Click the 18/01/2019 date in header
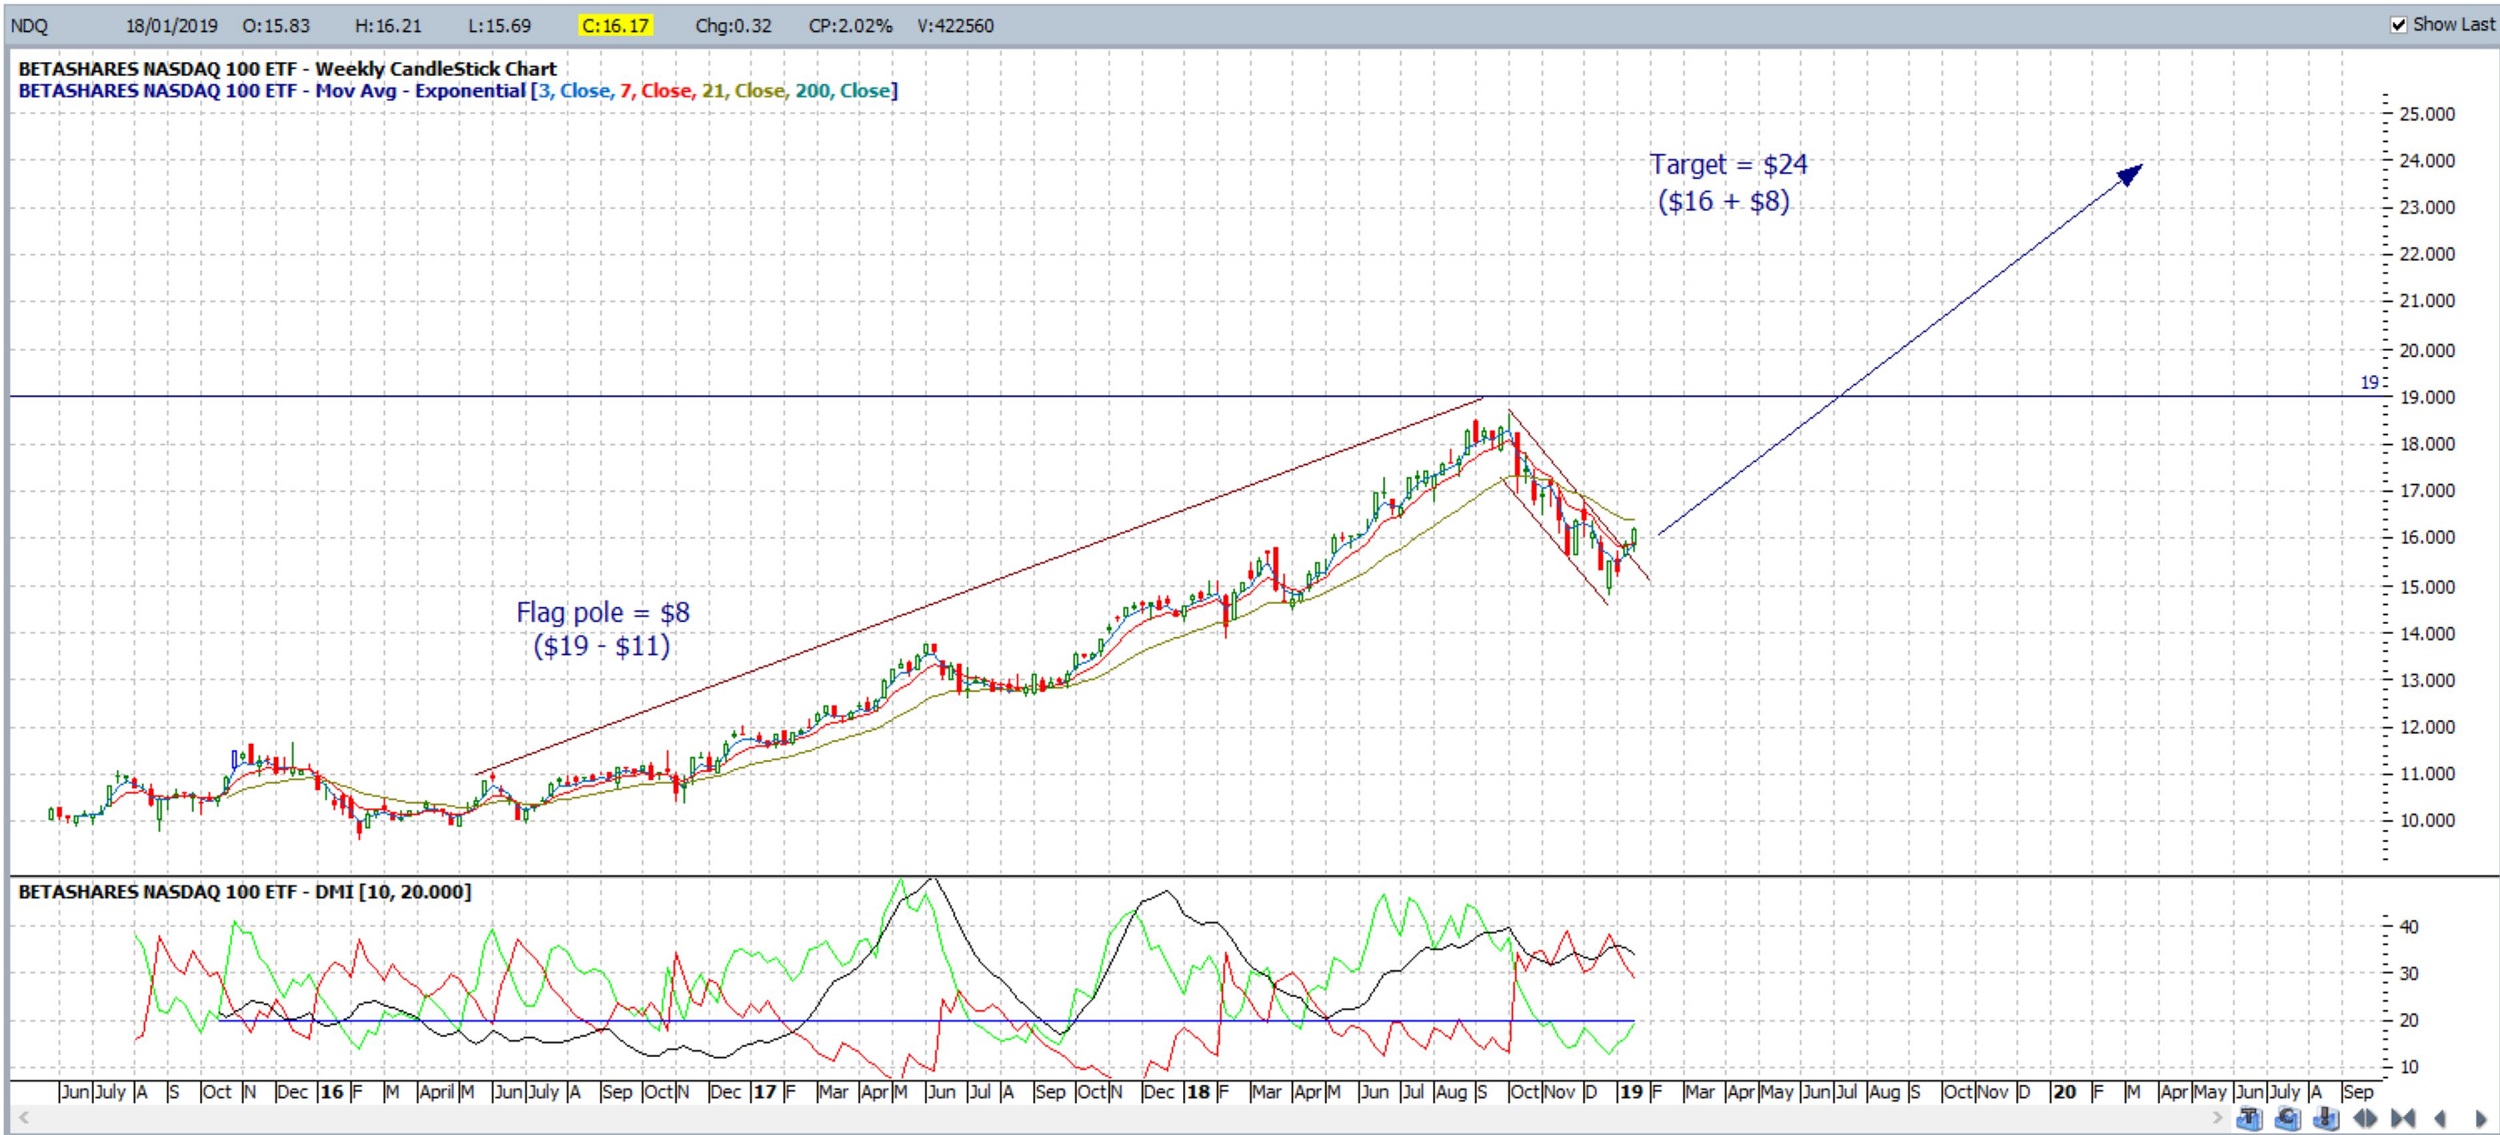This screenshot has height=1135, width=2500. [x=171, y=26]
